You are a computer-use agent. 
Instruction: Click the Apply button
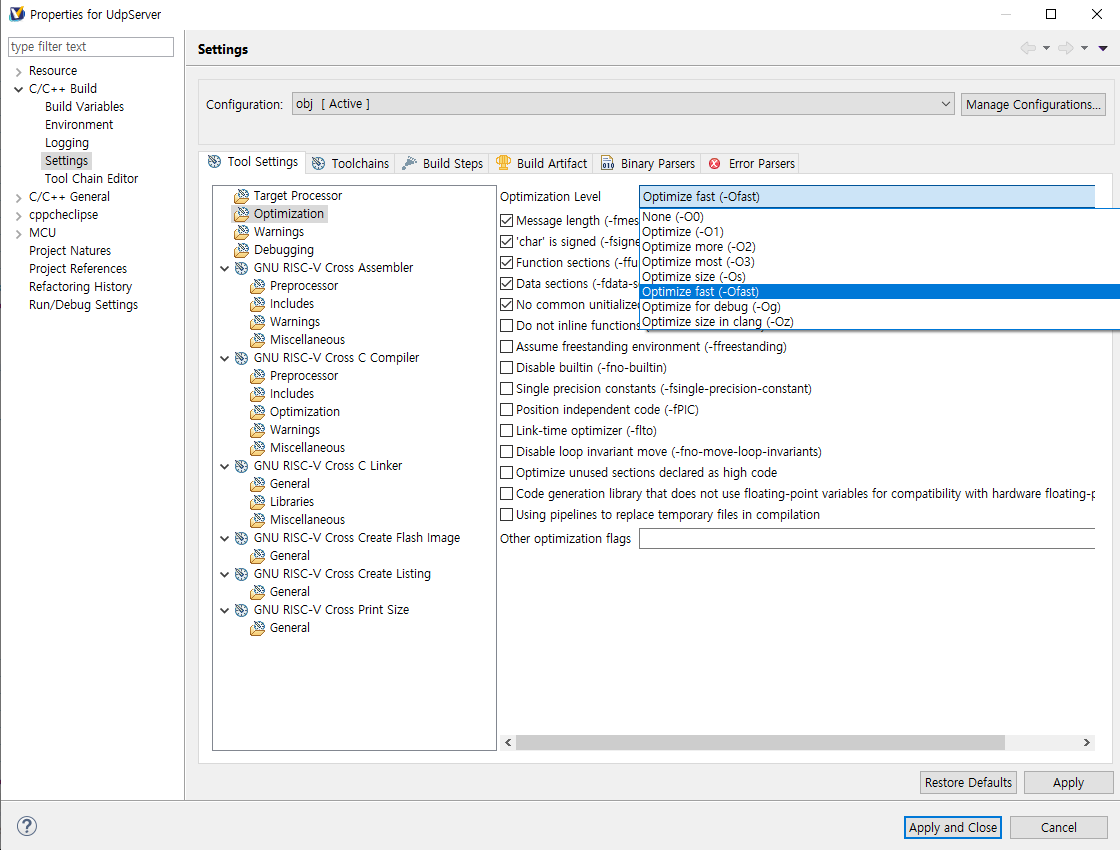1068,782
